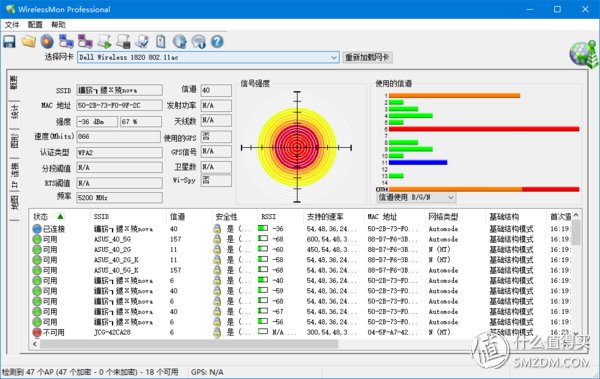Click the red channel 6 usage bar
This screenshot has width=600, height=379.
(484, 129)
